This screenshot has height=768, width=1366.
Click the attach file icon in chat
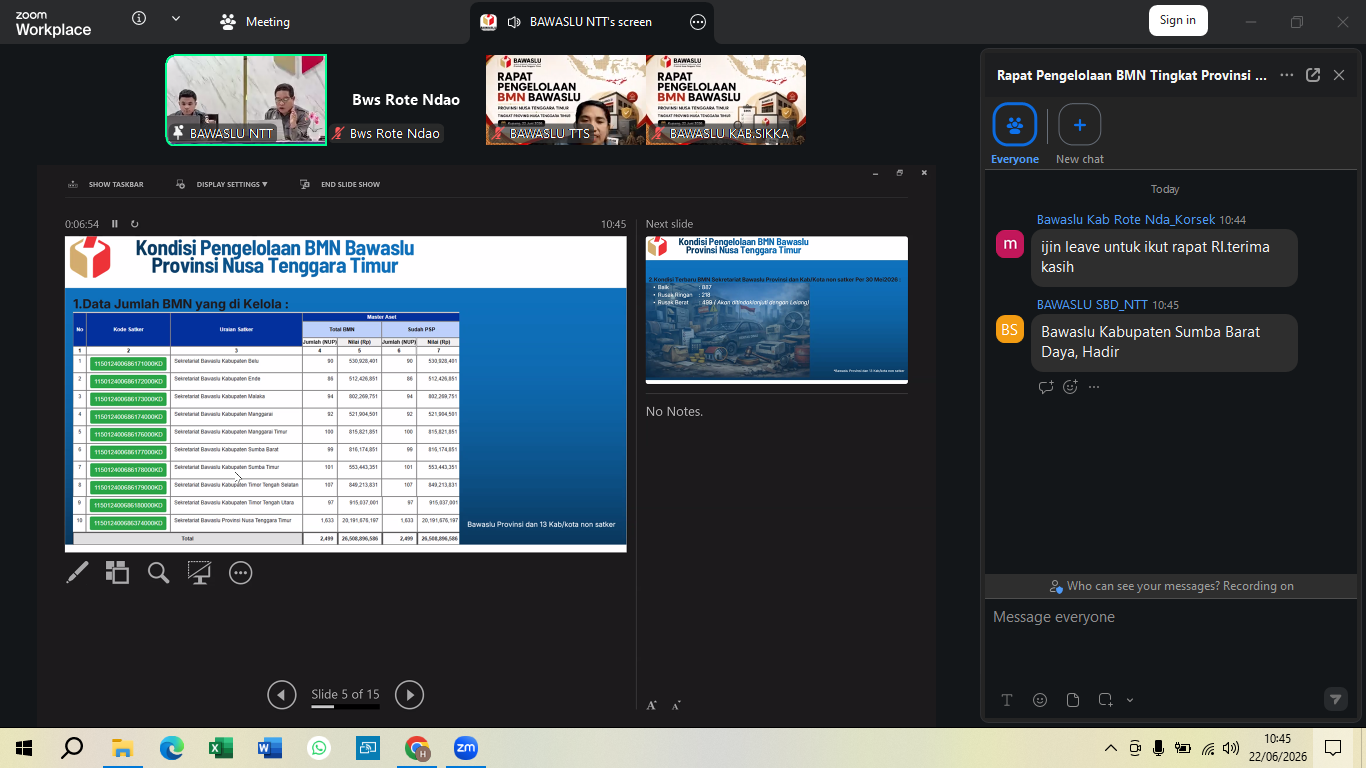(x=1073, y=700)
